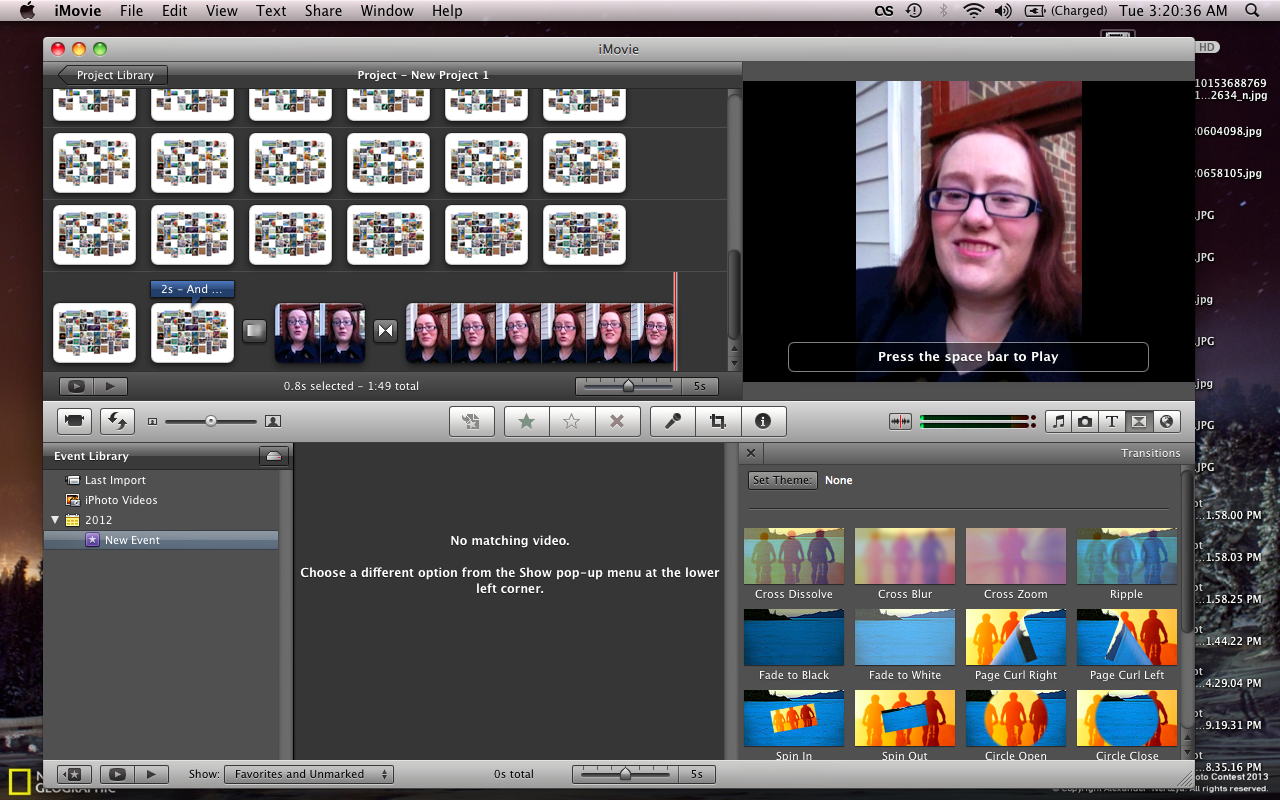Swap the events and projects areas
This screenshot has width=1280, height=800.
pos(117,421)
